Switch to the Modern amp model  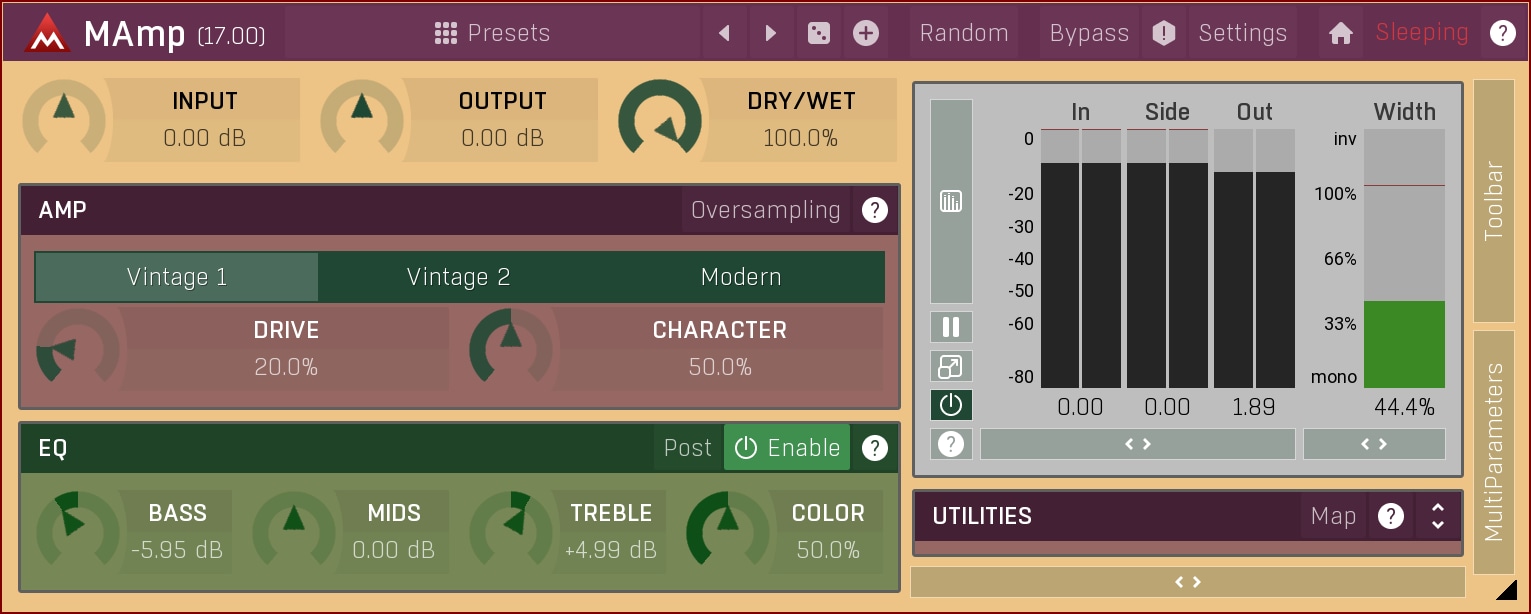(x=741, y=277)
